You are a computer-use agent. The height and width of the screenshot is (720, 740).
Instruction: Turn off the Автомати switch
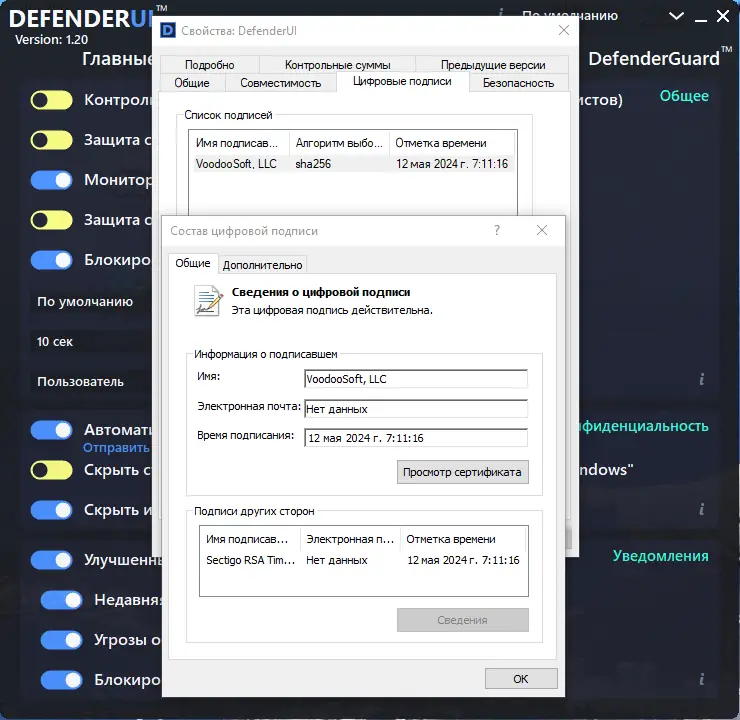(x=51, y=430)
